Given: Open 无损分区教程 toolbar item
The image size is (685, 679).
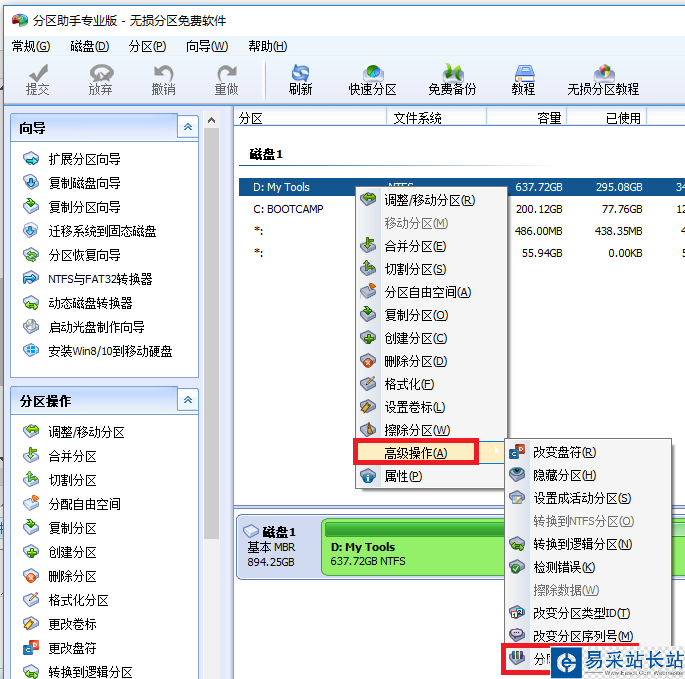Looking at the screenshot, I should (x=603, y=80).
